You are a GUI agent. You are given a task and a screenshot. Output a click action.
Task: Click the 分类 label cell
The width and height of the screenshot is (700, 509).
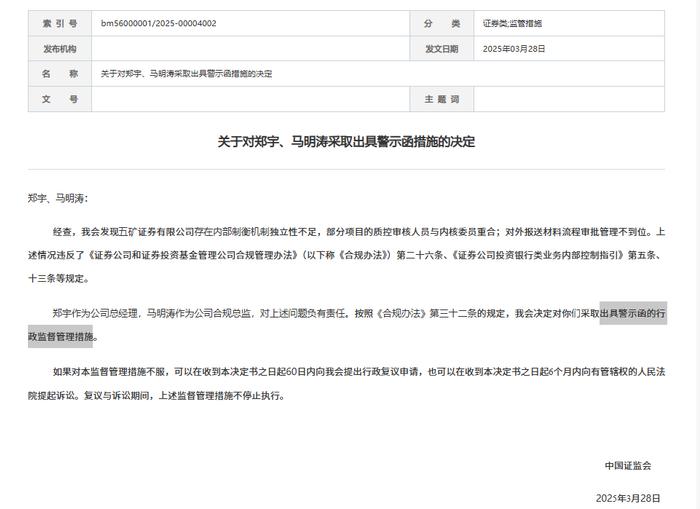click(x=442, y=23)
